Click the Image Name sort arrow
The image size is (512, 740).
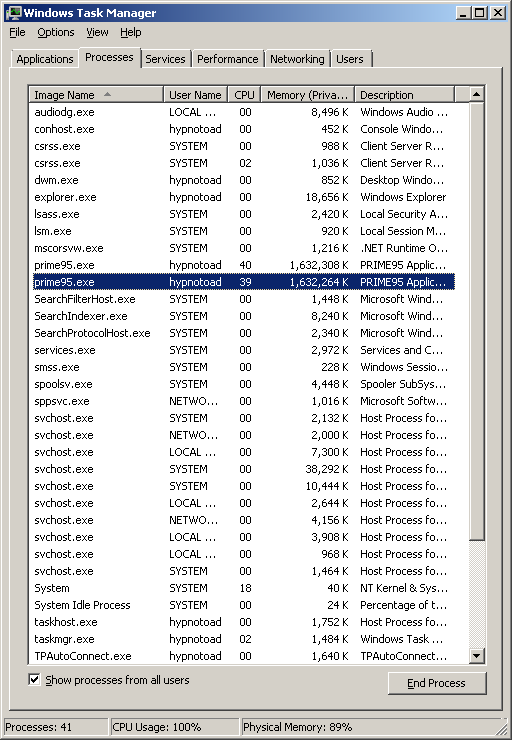[x=108, y=94]
